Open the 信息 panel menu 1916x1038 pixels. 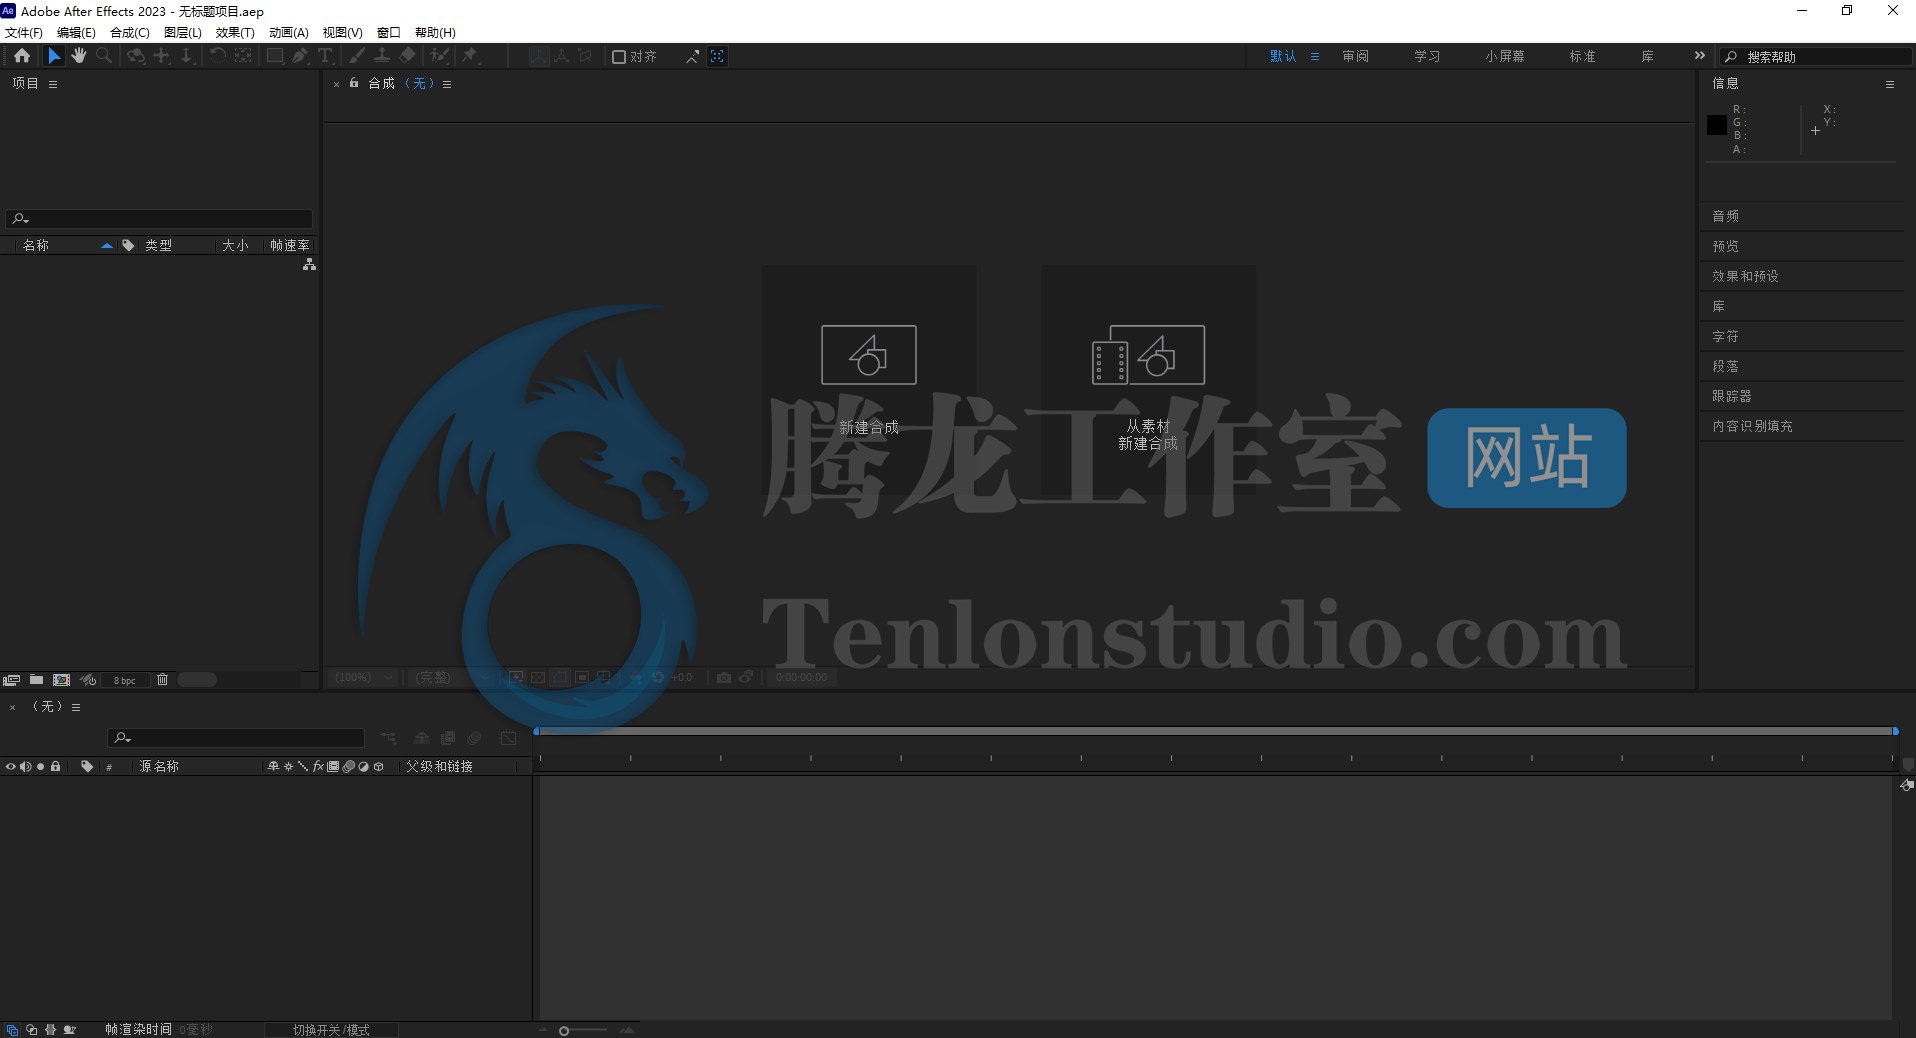click(1890, 84)
